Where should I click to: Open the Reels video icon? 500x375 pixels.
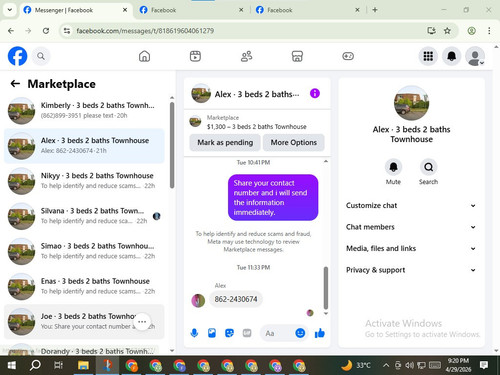click(x=195, y=56)
